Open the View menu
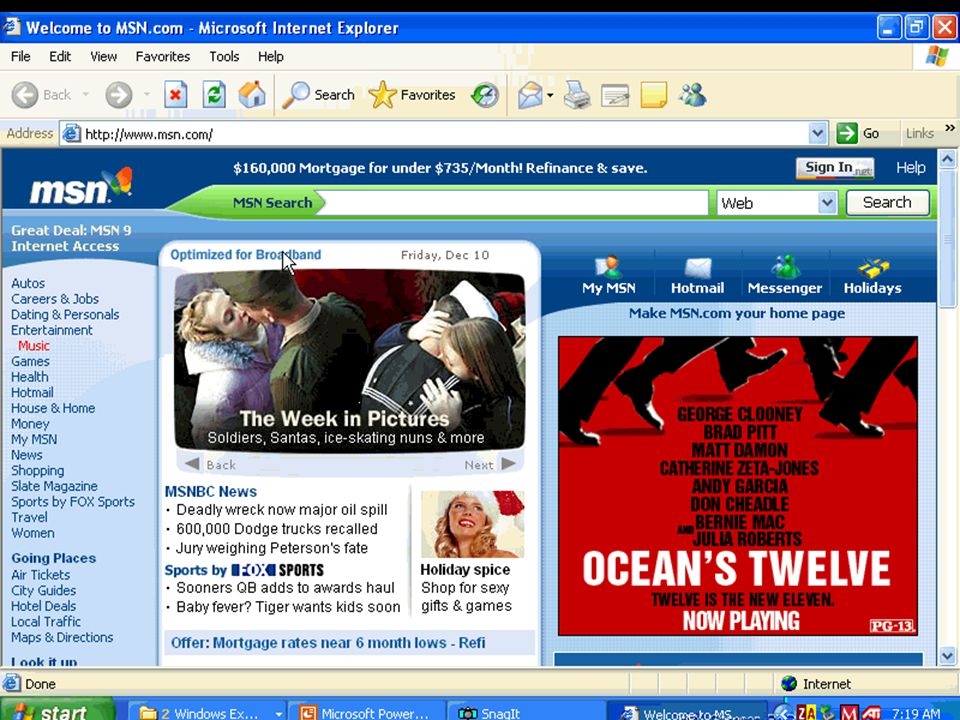Image resolution: width=960 pixels, height=720 pixels. point(103,56)
